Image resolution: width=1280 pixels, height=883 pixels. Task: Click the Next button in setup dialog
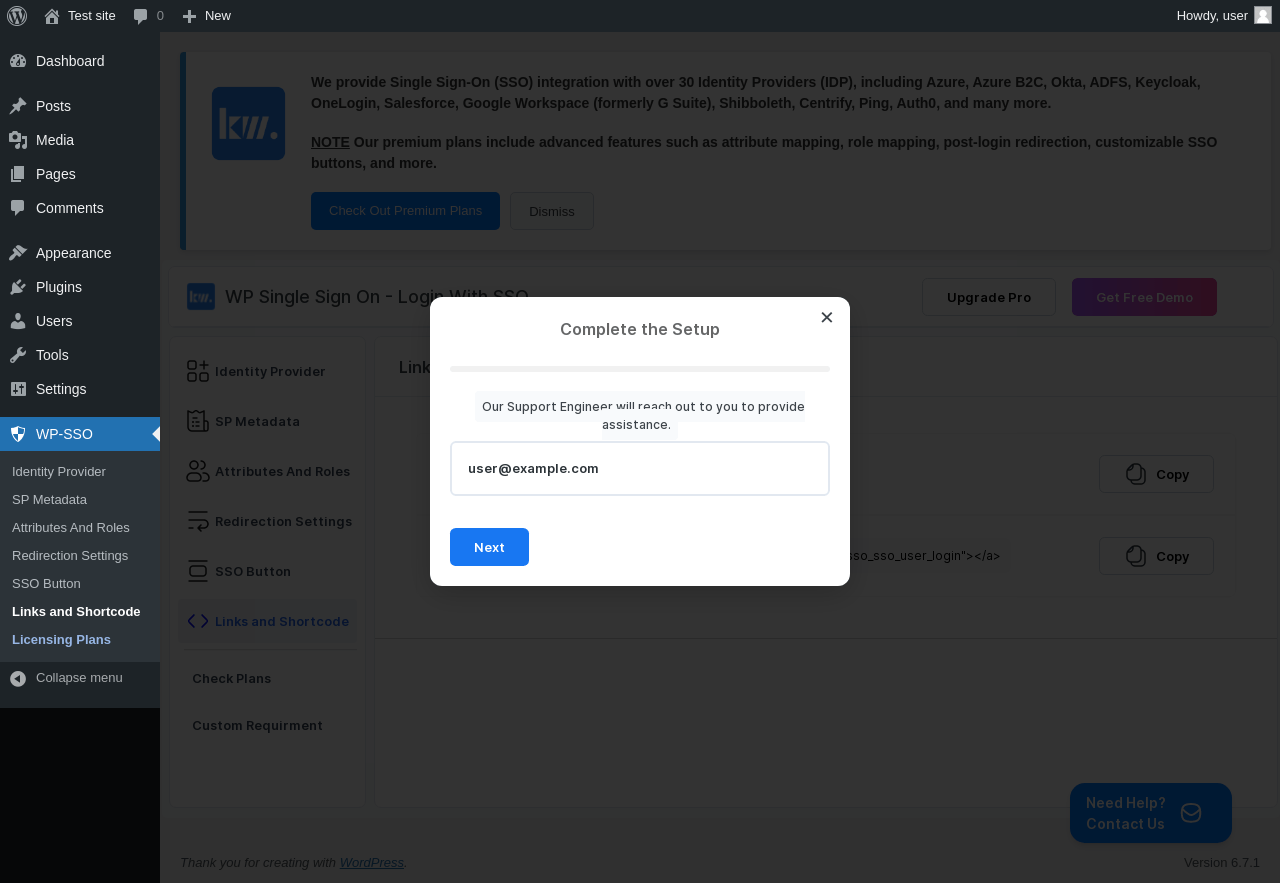tap(489, 547)
